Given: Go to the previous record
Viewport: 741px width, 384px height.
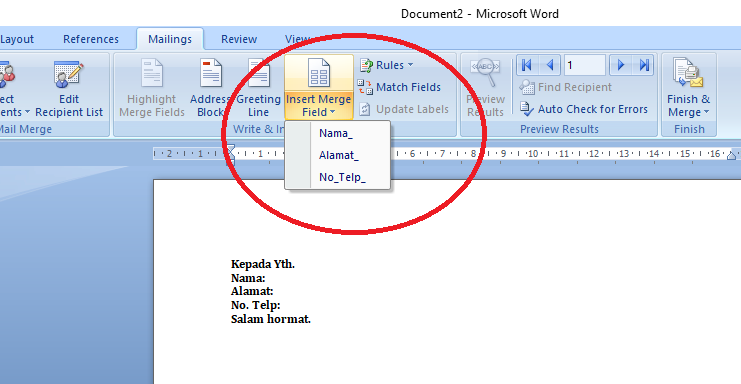Looking at the screenshot, I should click(550, 65).
